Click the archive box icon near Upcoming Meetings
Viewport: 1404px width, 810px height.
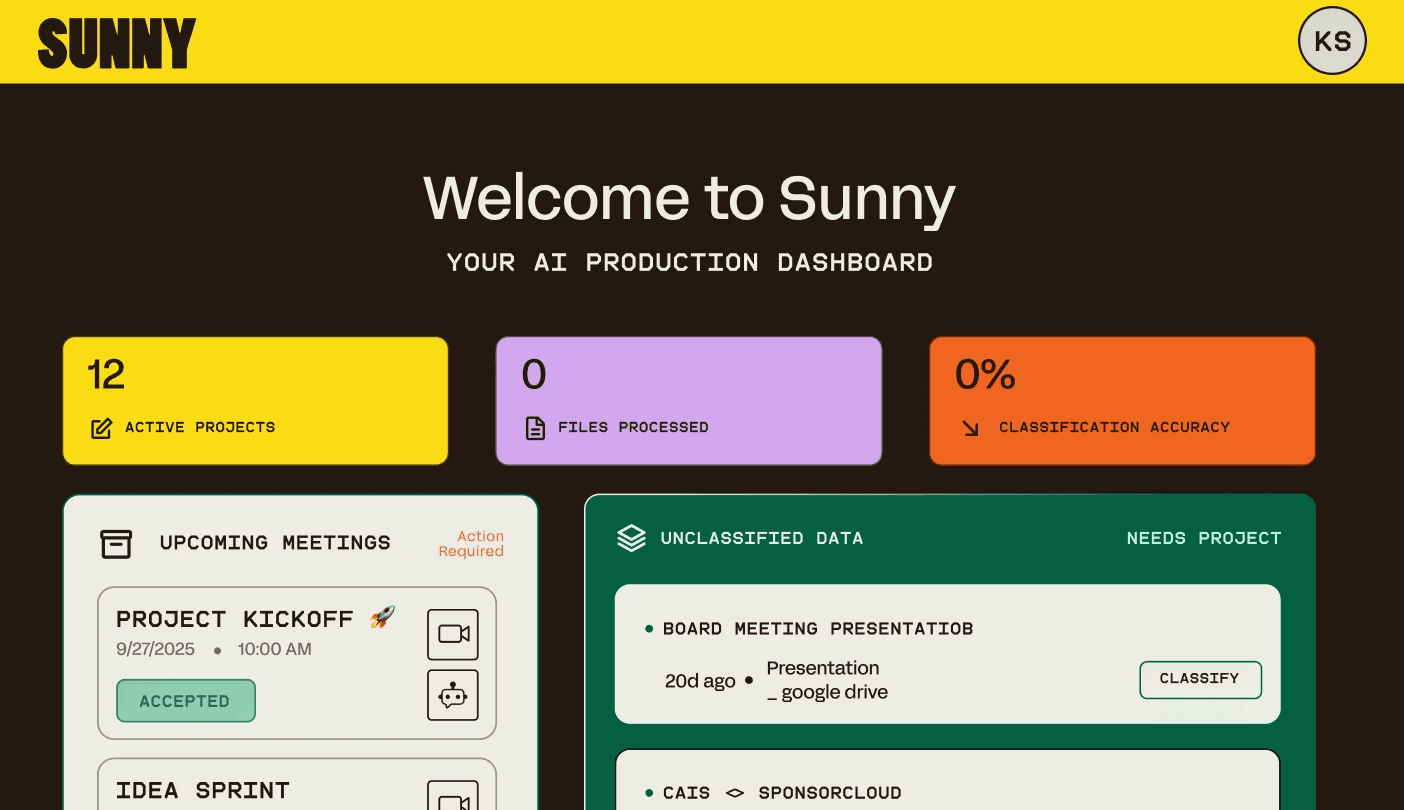point(116,543)
